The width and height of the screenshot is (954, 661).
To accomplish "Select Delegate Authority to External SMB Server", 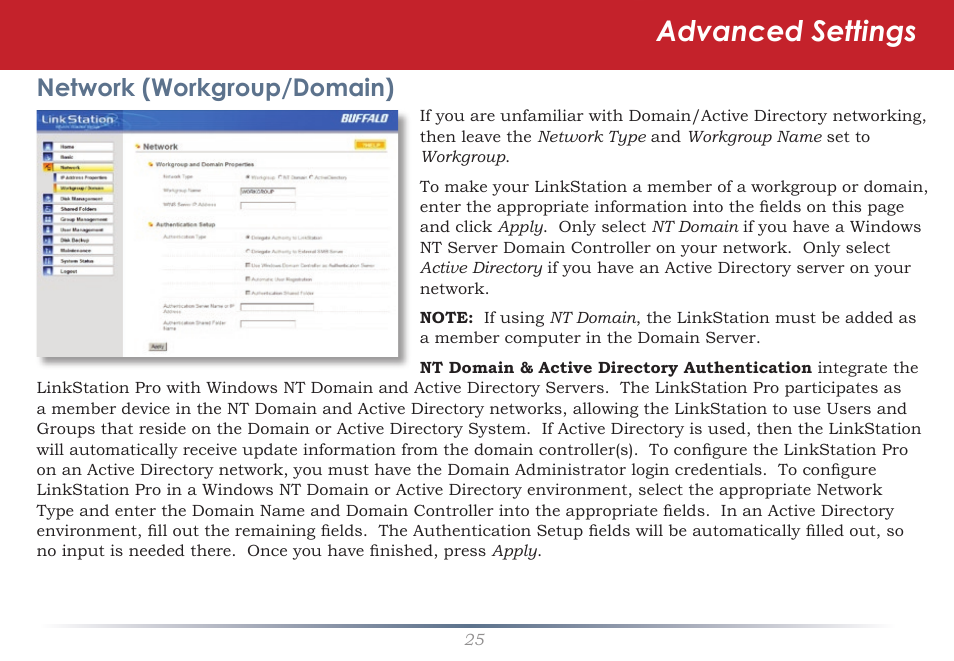I will point(248,251).
